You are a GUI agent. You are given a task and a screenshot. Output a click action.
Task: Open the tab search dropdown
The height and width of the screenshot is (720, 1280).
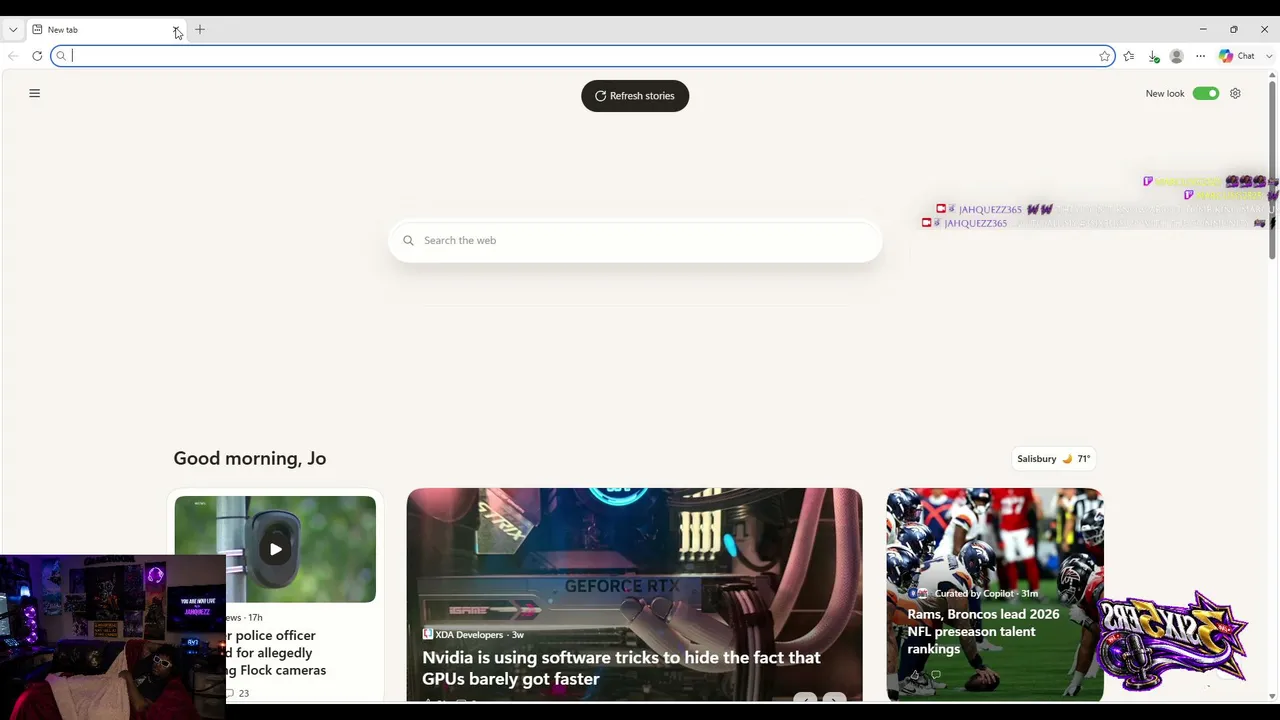13,30
